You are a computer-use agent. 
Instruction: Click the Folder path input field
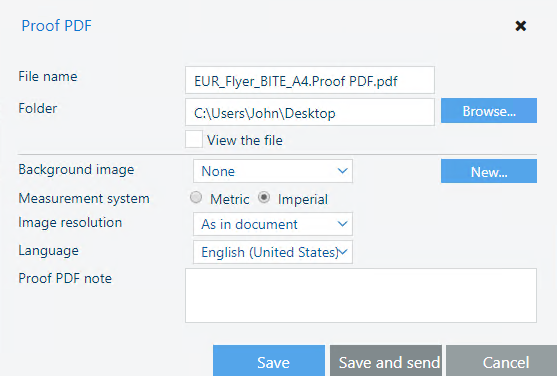coord(310,112)
